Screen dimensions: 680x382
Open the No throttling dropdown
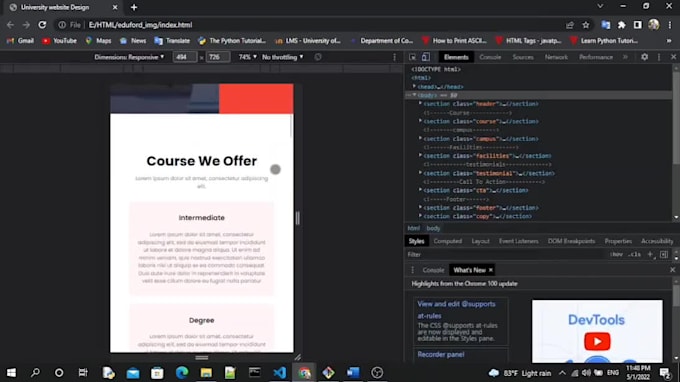[x=283, y=57]
